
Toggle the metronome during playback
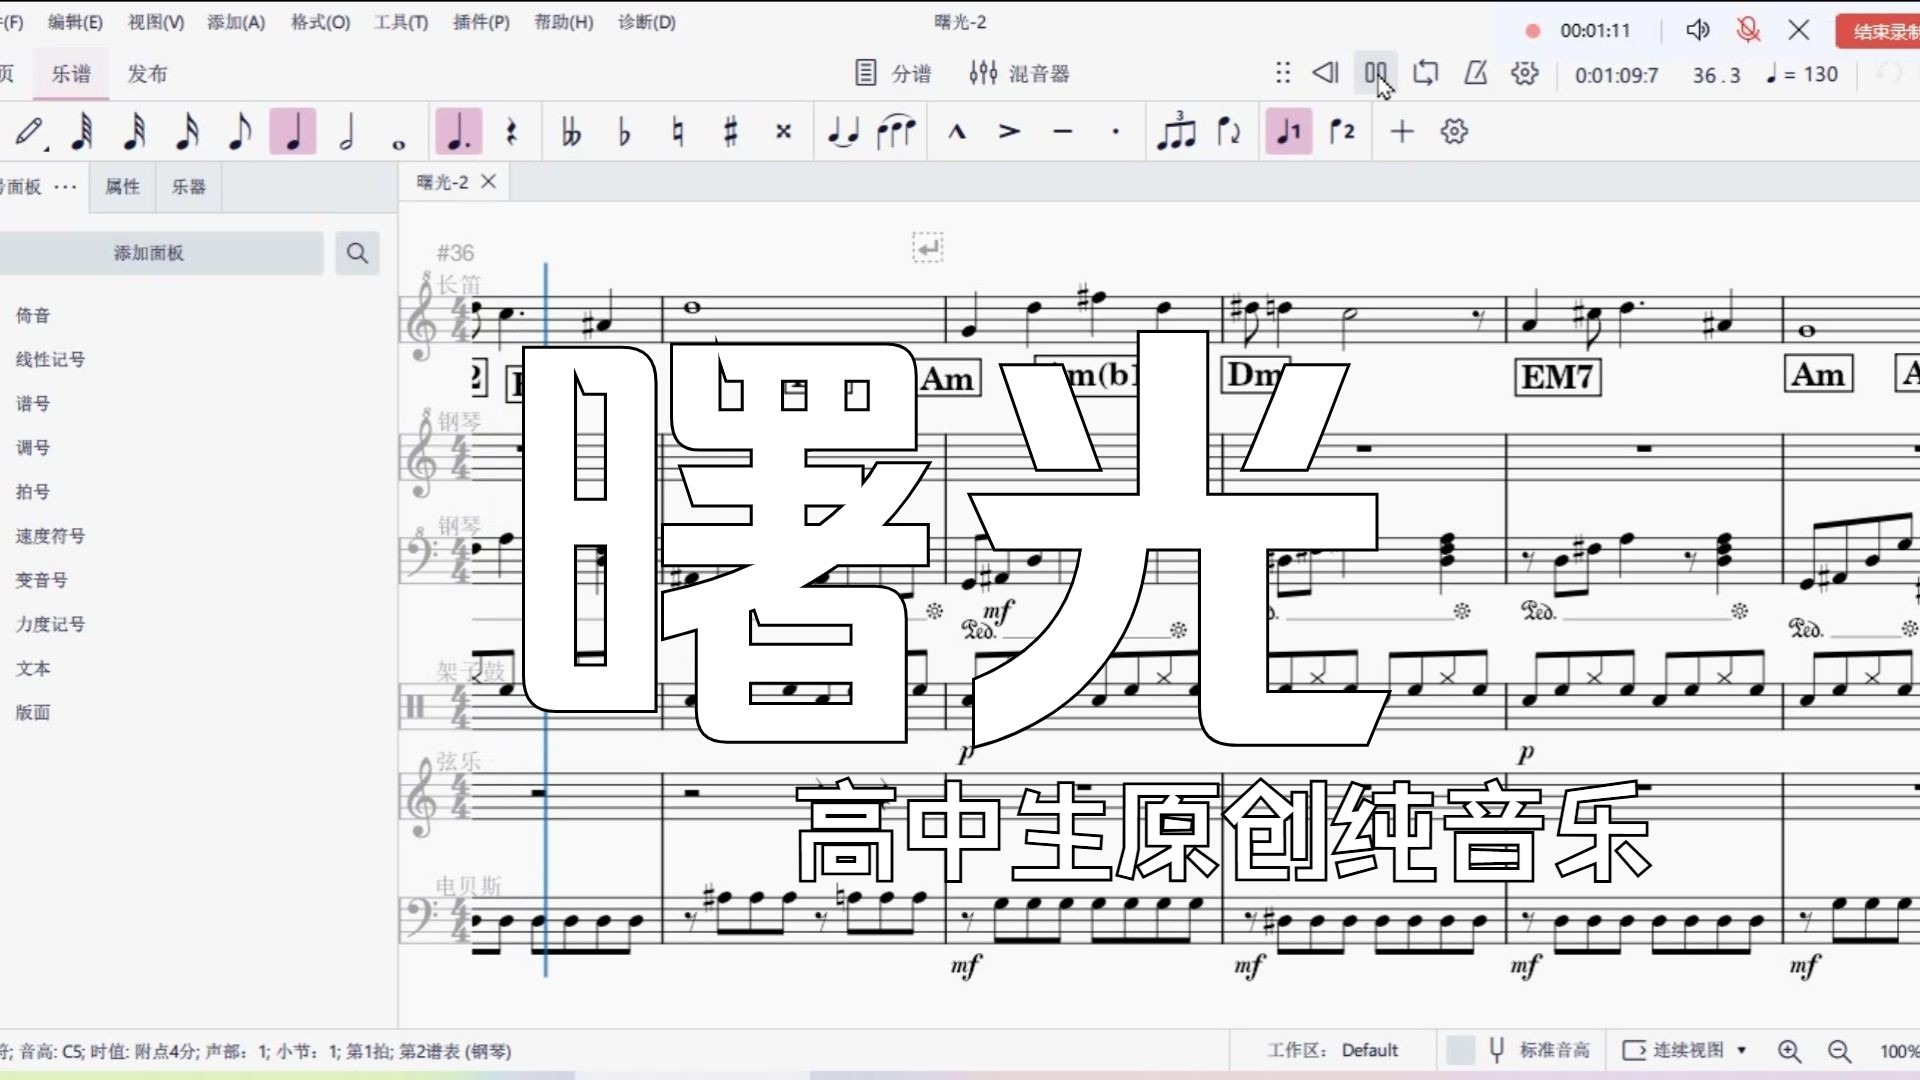tap(1476, 73)
